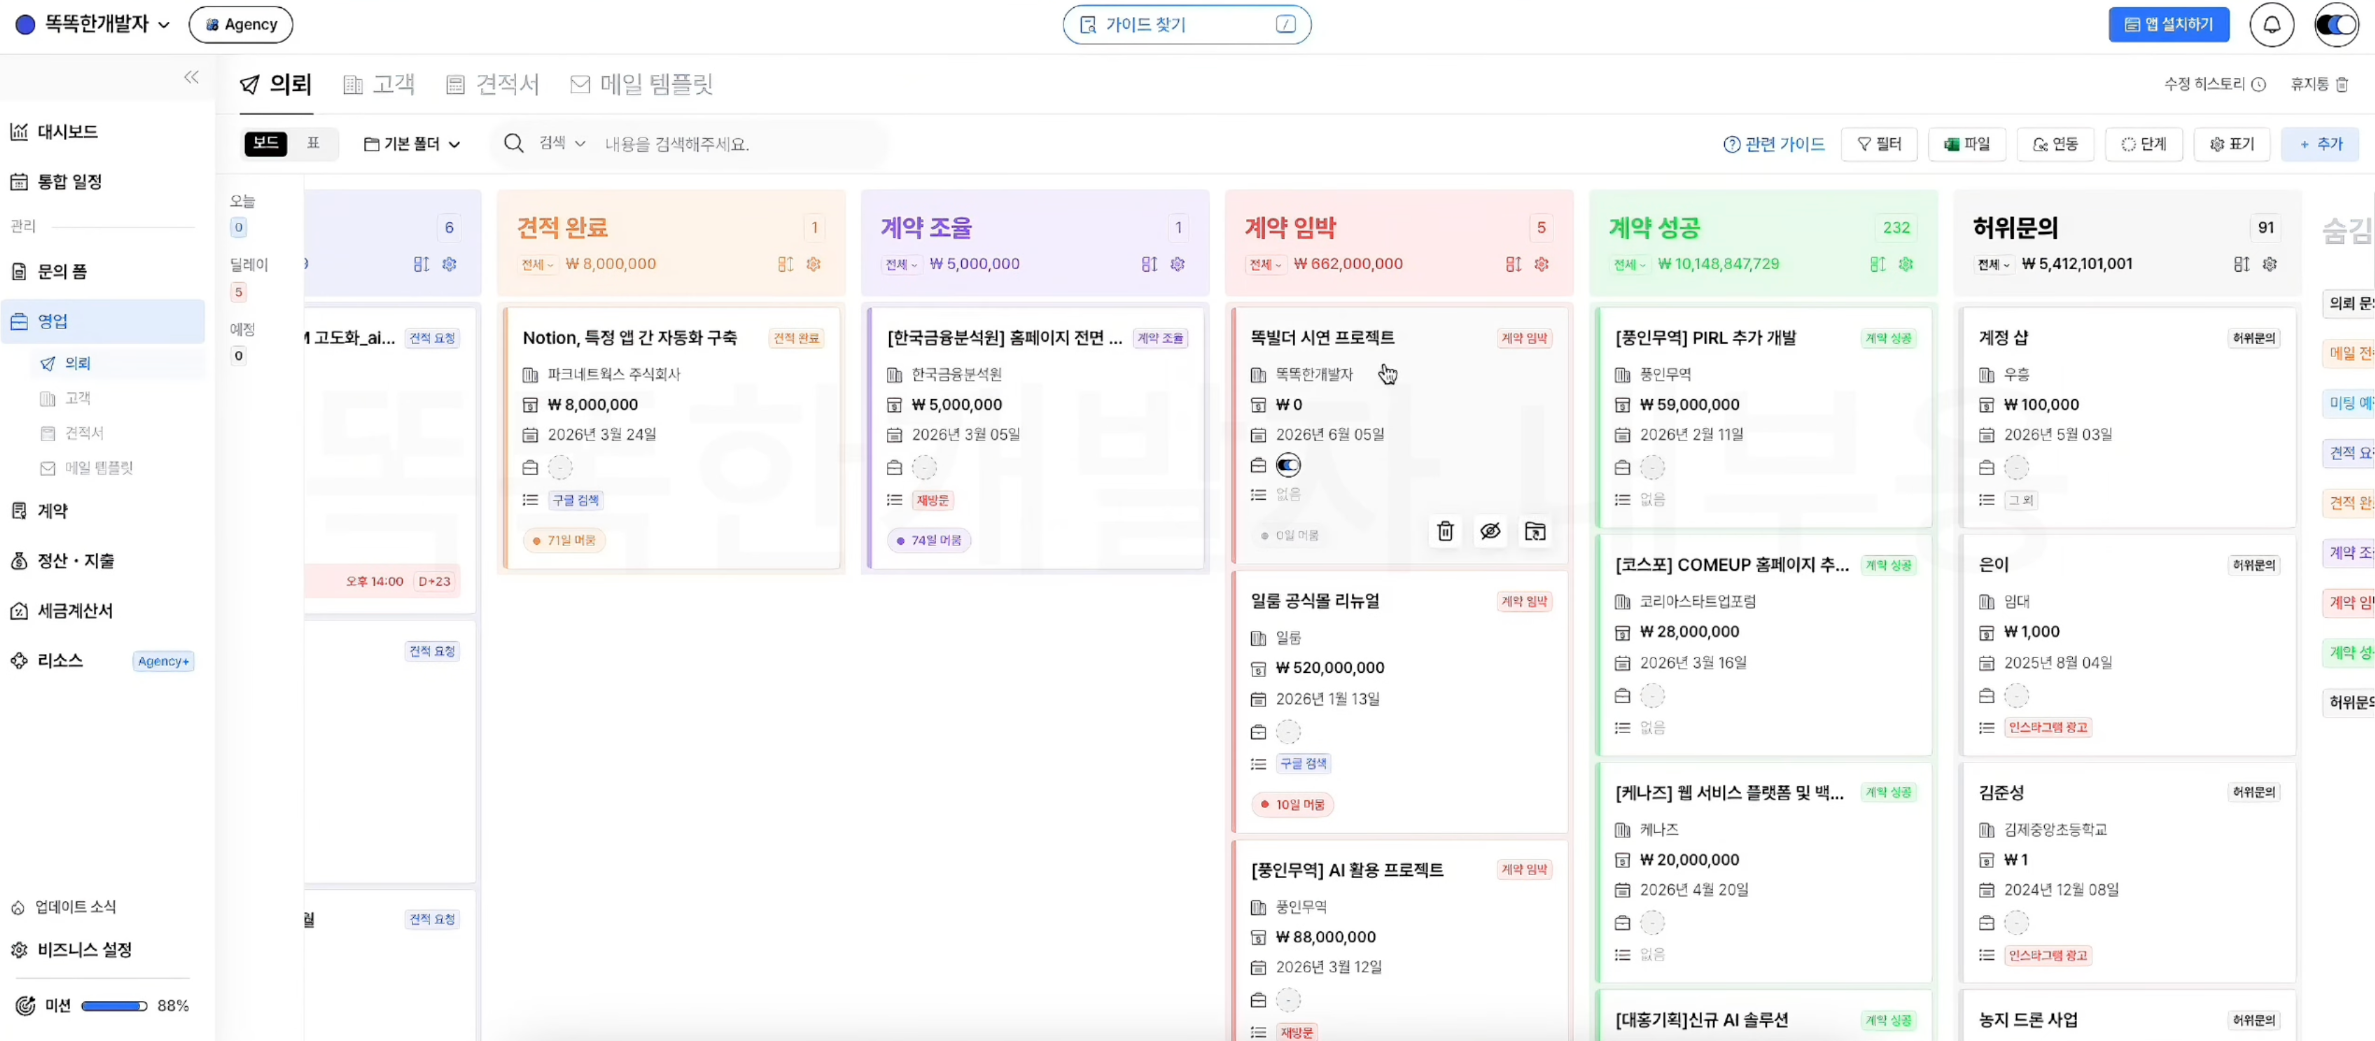Click assignee avatar on 똑빌더 시연 프로젝트 card

click(x=1288, y=465)
